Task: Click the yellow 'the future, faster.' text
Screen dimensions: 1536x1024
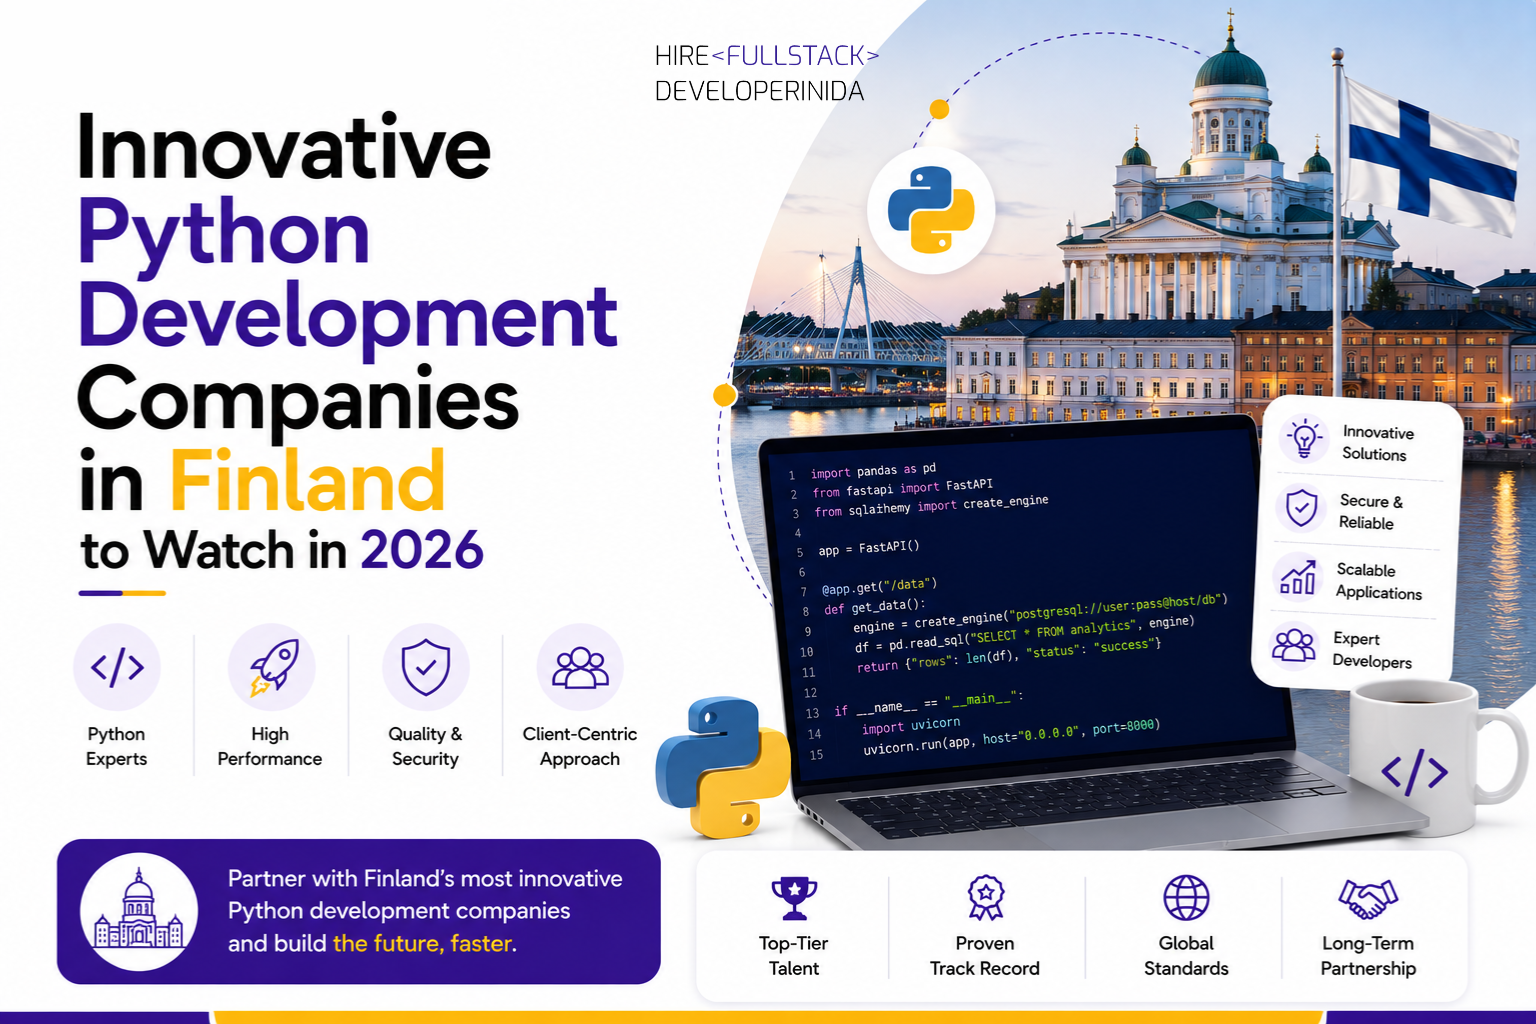Action: click(425, 943)
